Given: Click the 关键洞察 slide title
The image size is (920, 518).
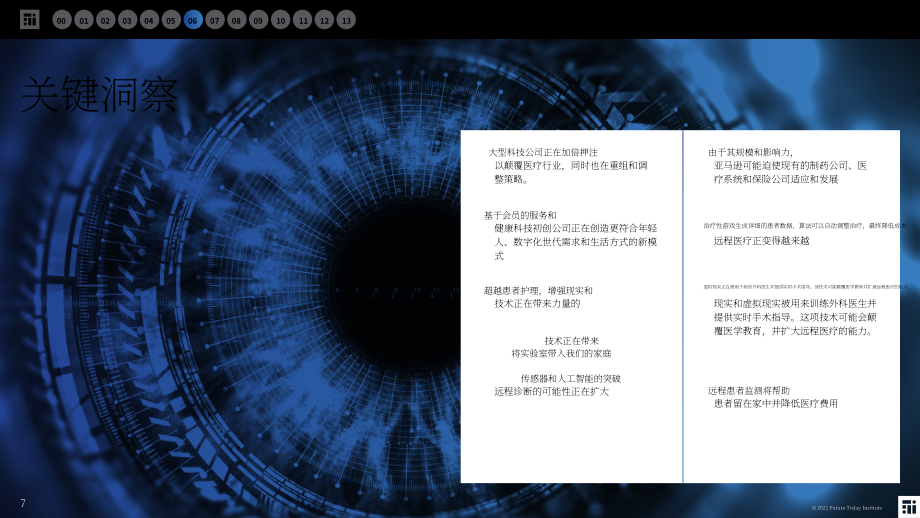Looking at the screenshot, I should [99, 94].
